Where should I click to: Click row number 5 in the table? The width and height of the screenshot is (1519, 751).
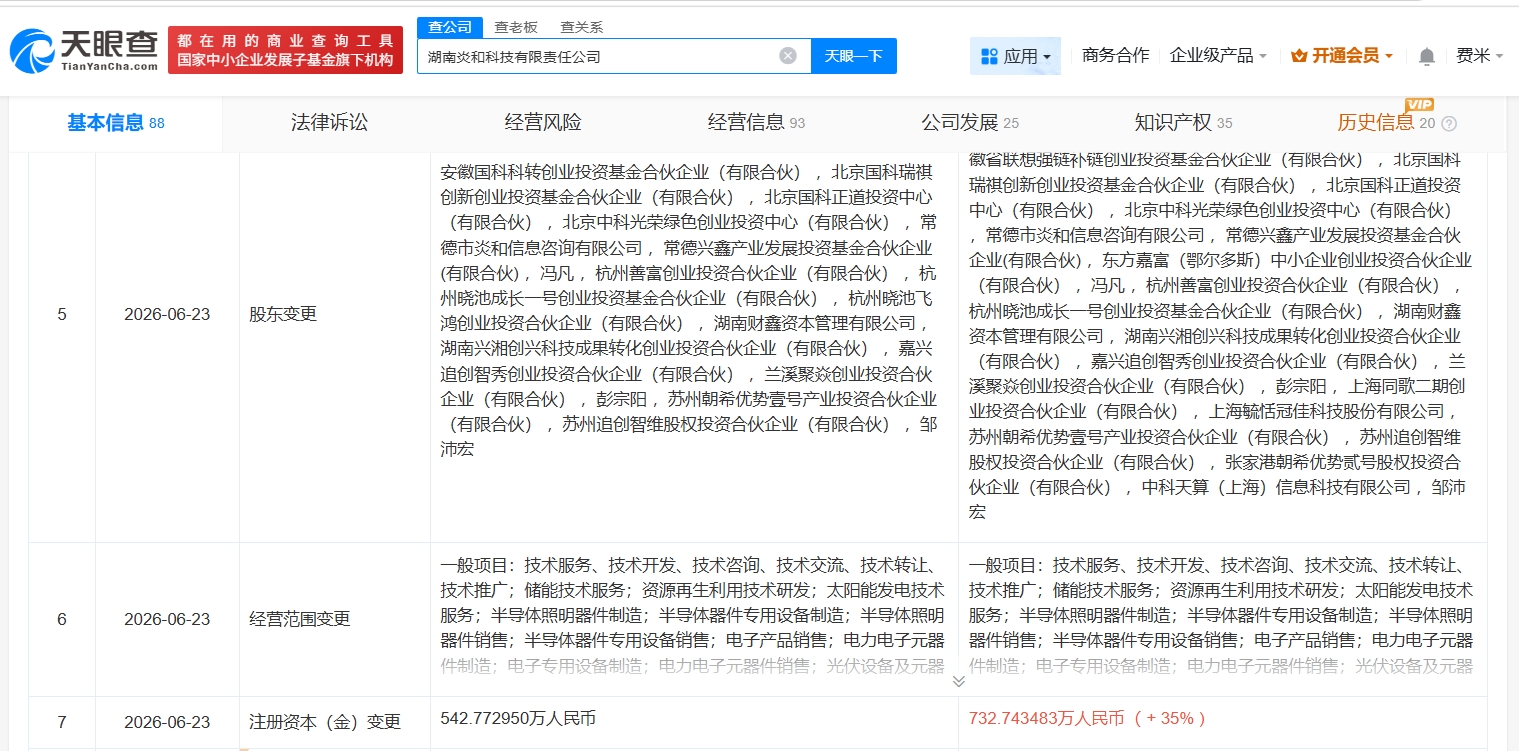click(x=62, y=314)
